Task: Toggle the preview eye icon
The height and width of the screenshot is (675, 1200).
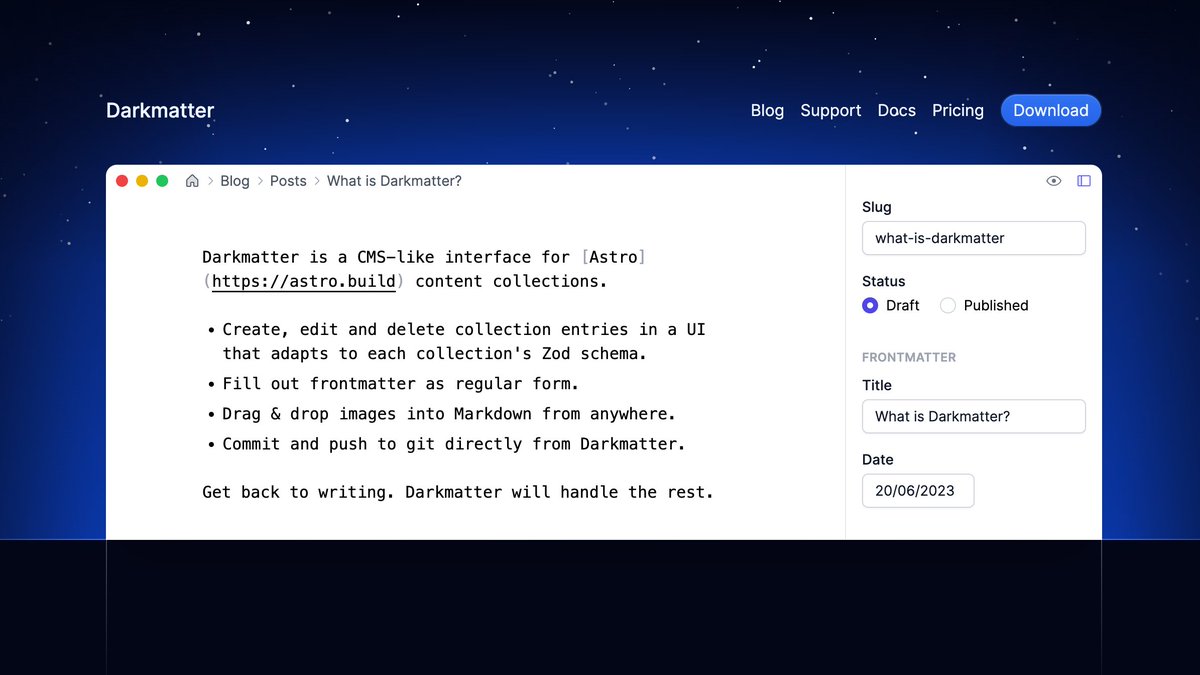Action: point(1054,181)
